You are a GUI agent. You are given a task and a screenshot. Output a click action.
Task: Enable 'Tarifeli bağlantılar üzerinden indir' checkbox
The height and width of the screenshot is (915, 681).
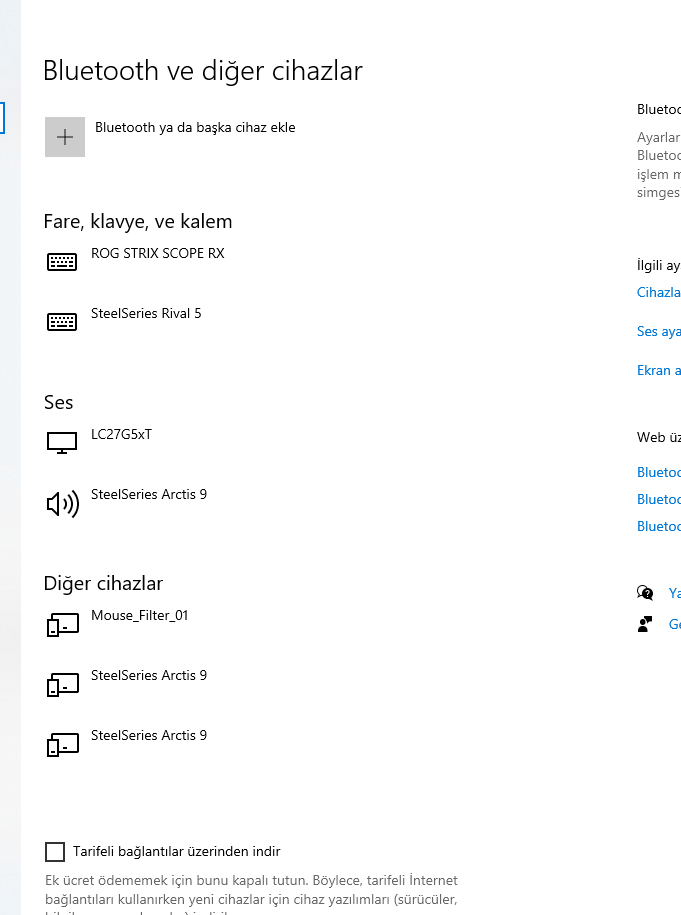click(x=55, y=852)
